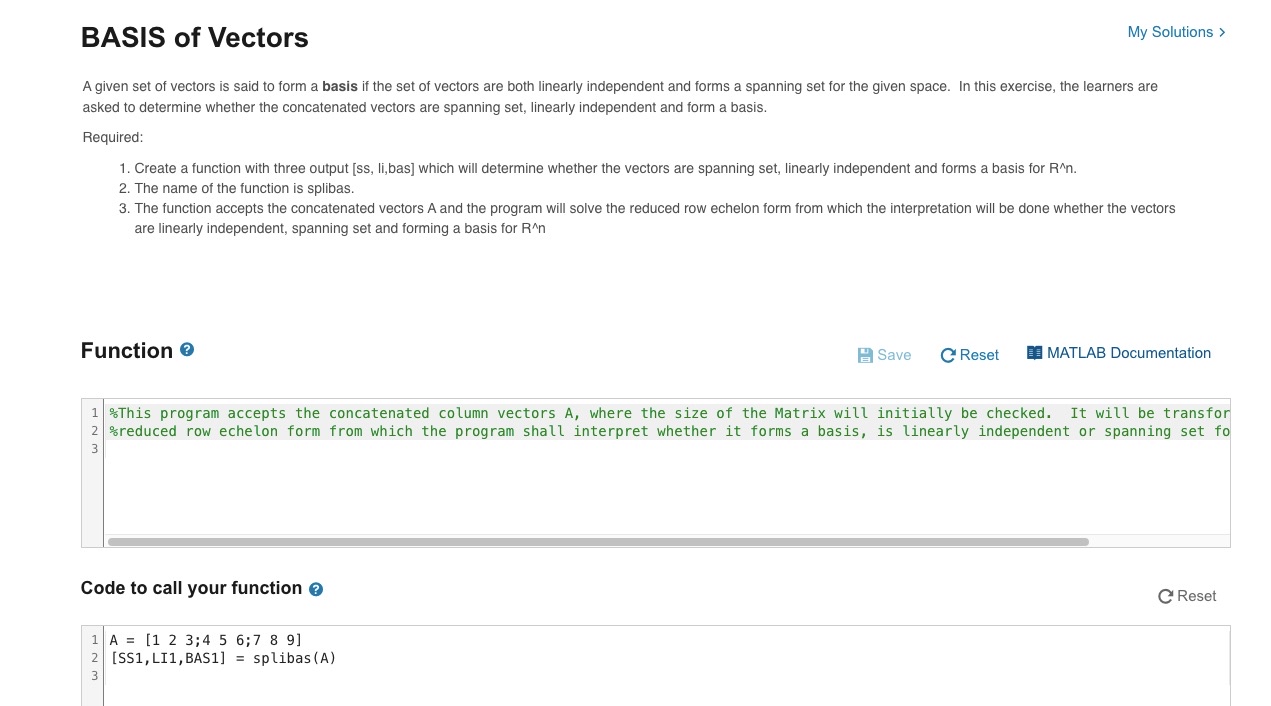The height and width of the screenshot is (706, 1271).
Task: Click the splibas call line in the calling code
Action: 224,658
